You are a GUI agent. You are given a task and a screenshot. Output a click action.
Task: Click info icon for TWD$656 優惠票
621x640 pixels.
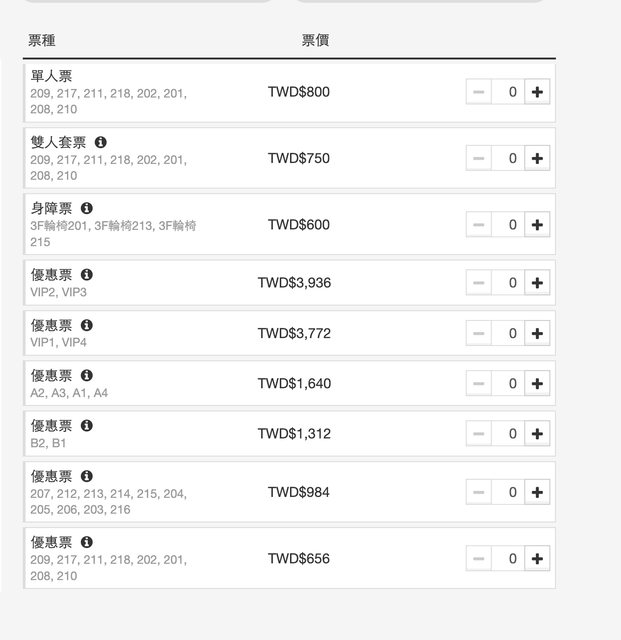coord(87,543)
